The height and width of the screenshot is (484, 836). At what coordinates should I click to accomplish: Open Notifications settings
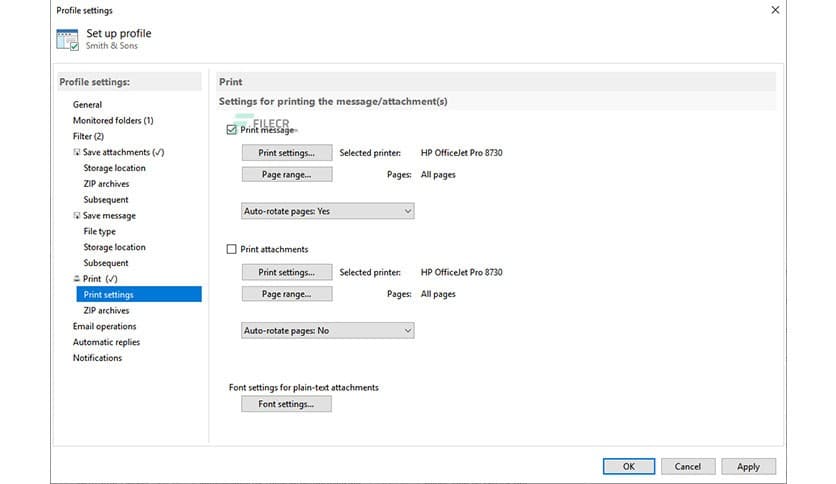tap(98, 358)
